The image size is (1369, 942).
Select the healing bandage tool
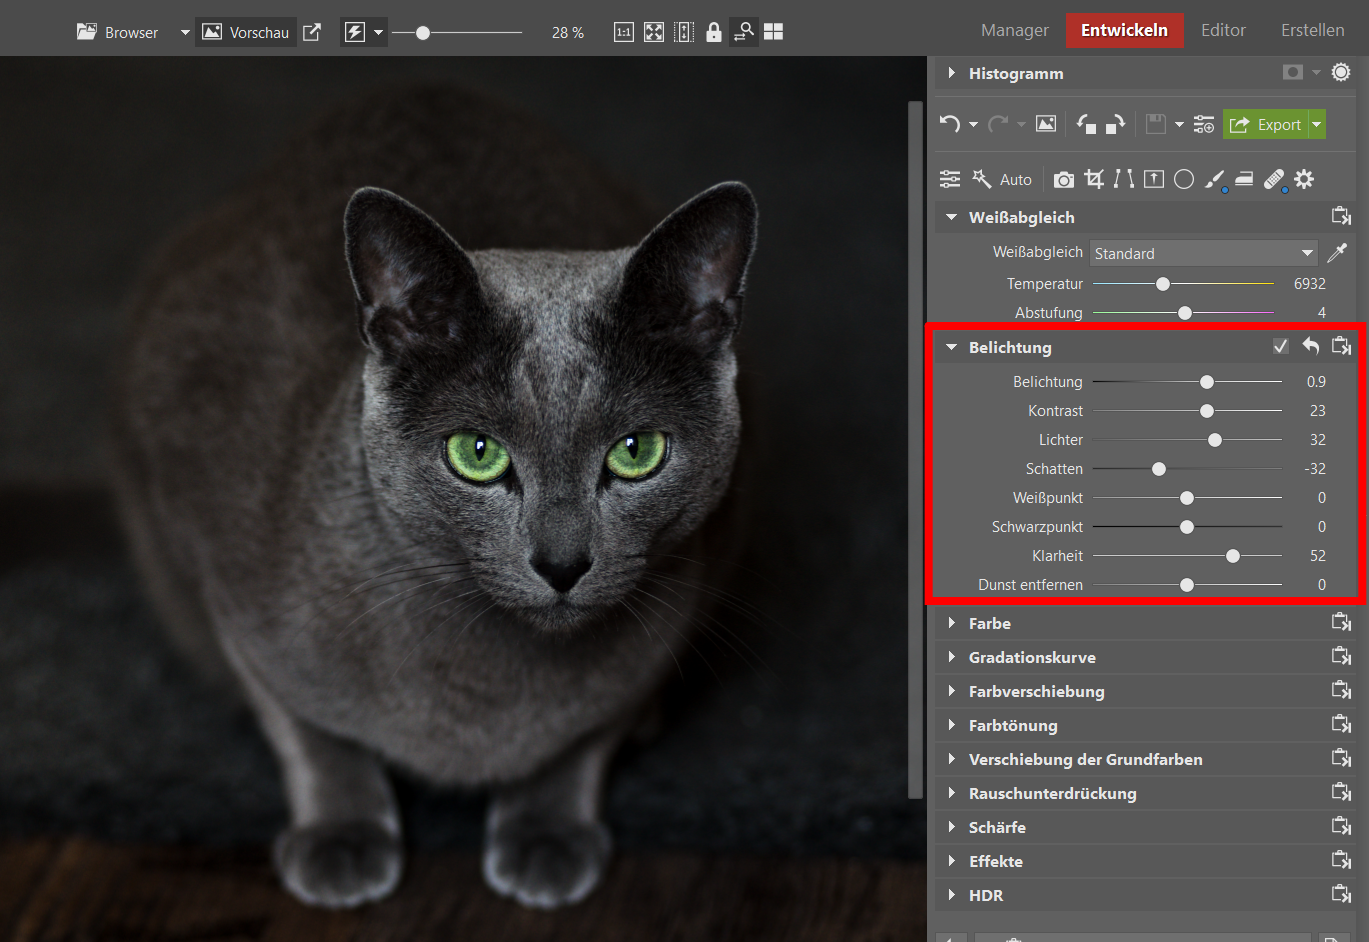[x=1274, y=179]
